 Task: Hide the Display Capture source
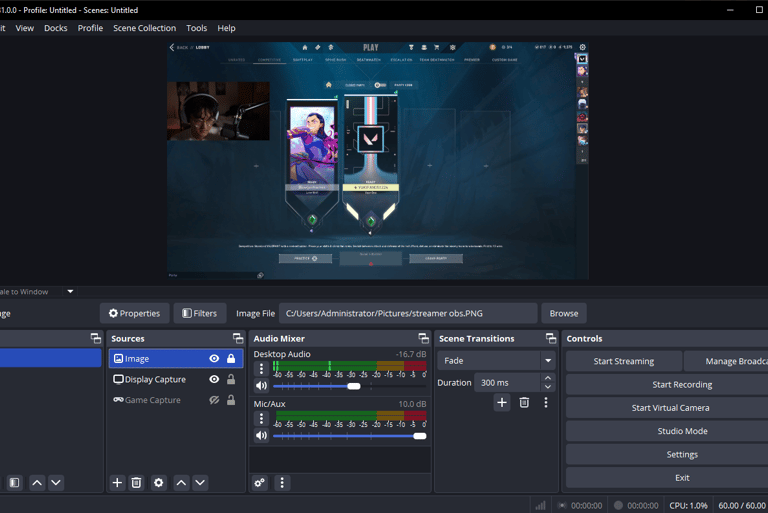coord(214,379)
